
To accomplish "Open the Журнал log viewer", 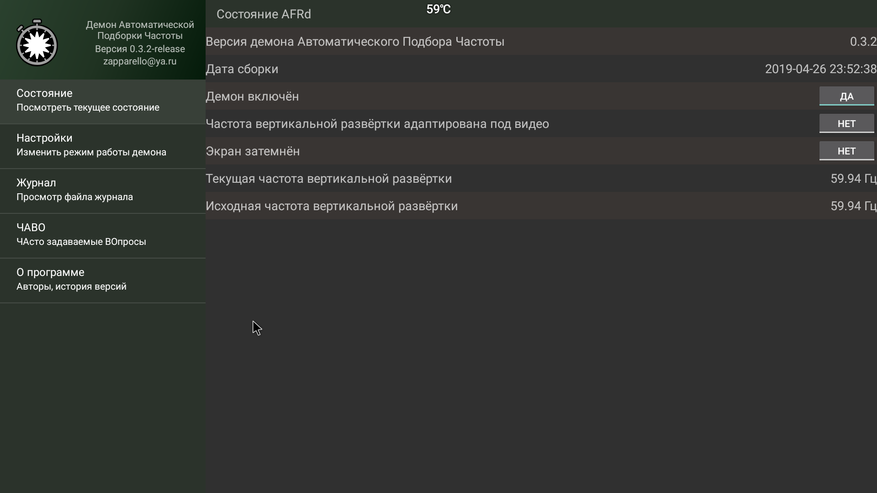I will pos(103,190).
